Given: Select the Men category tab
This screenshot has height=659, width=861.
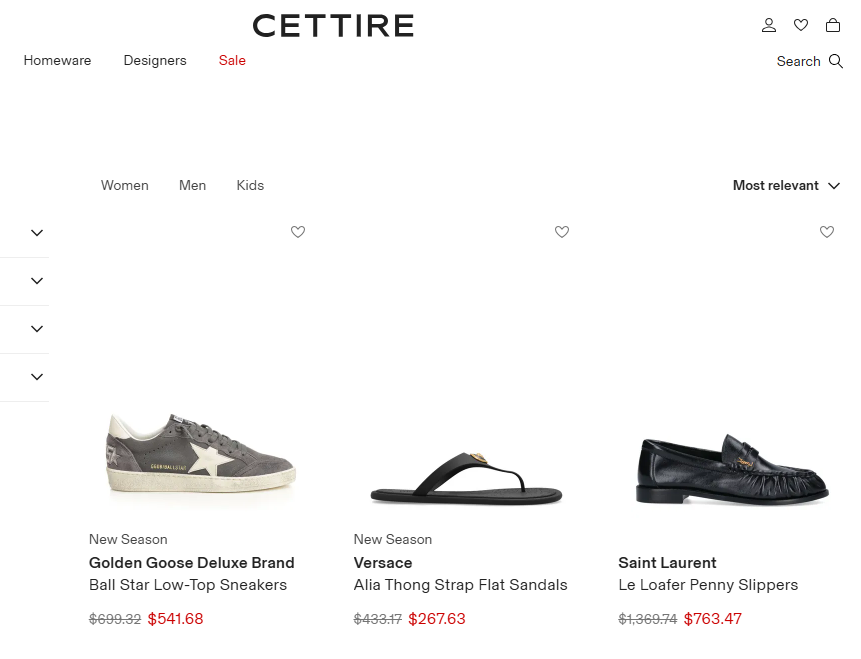Looking at the screenshot, I should click(x=193, y=186).
